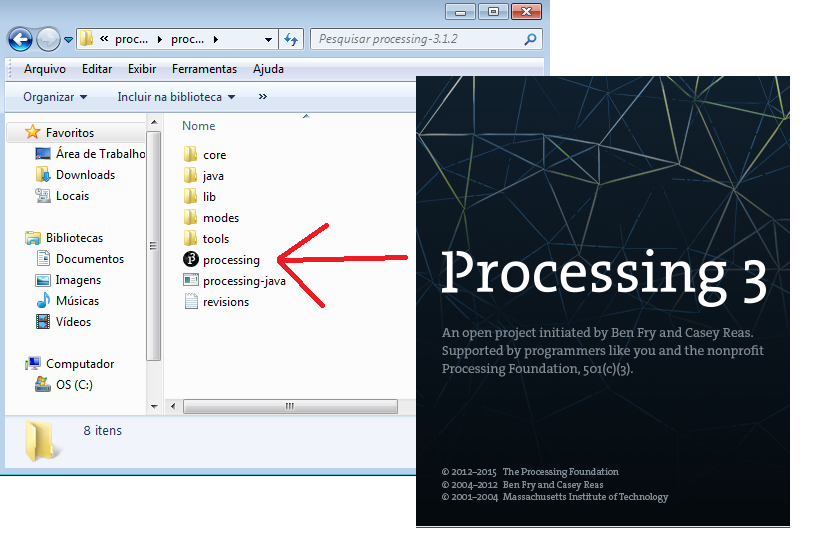Expand Incluir na biblioteca dropdown
The height and width of the screenshot is (546, 823).
tap(176, 97)
